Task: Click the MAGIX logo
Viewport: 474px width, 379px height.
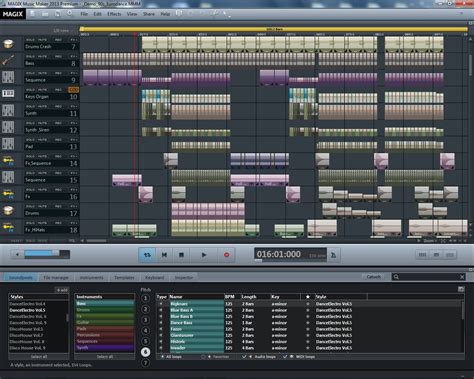Action: pyautogui.click(x=13, y=14)
